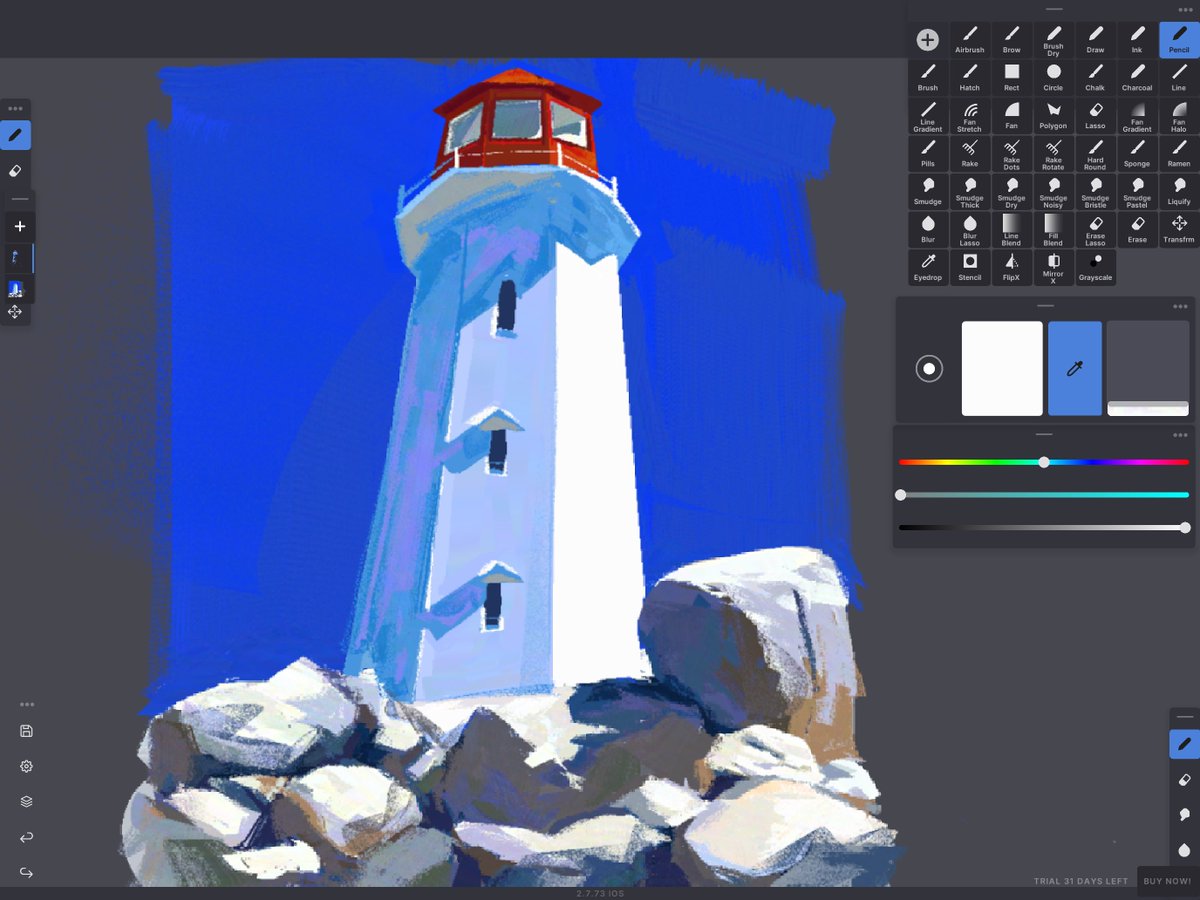Activate the Liquify tool

tap(1179, 192)
